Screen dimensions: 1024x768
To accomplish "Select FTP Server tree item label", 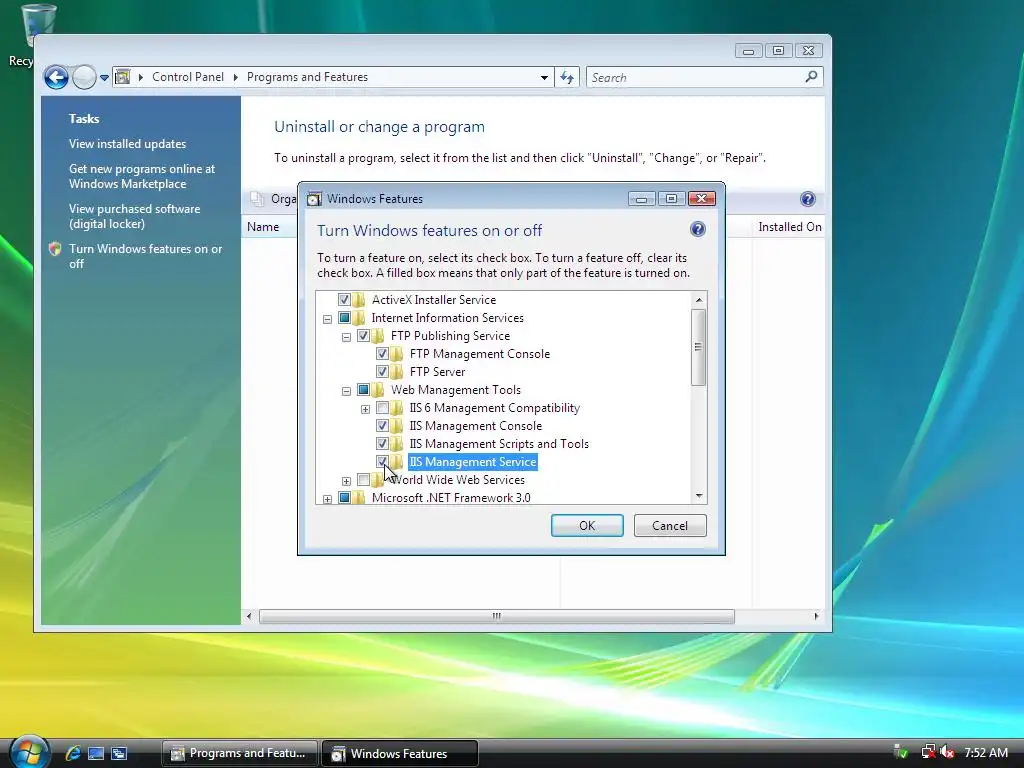I will (x=437, y=372).
